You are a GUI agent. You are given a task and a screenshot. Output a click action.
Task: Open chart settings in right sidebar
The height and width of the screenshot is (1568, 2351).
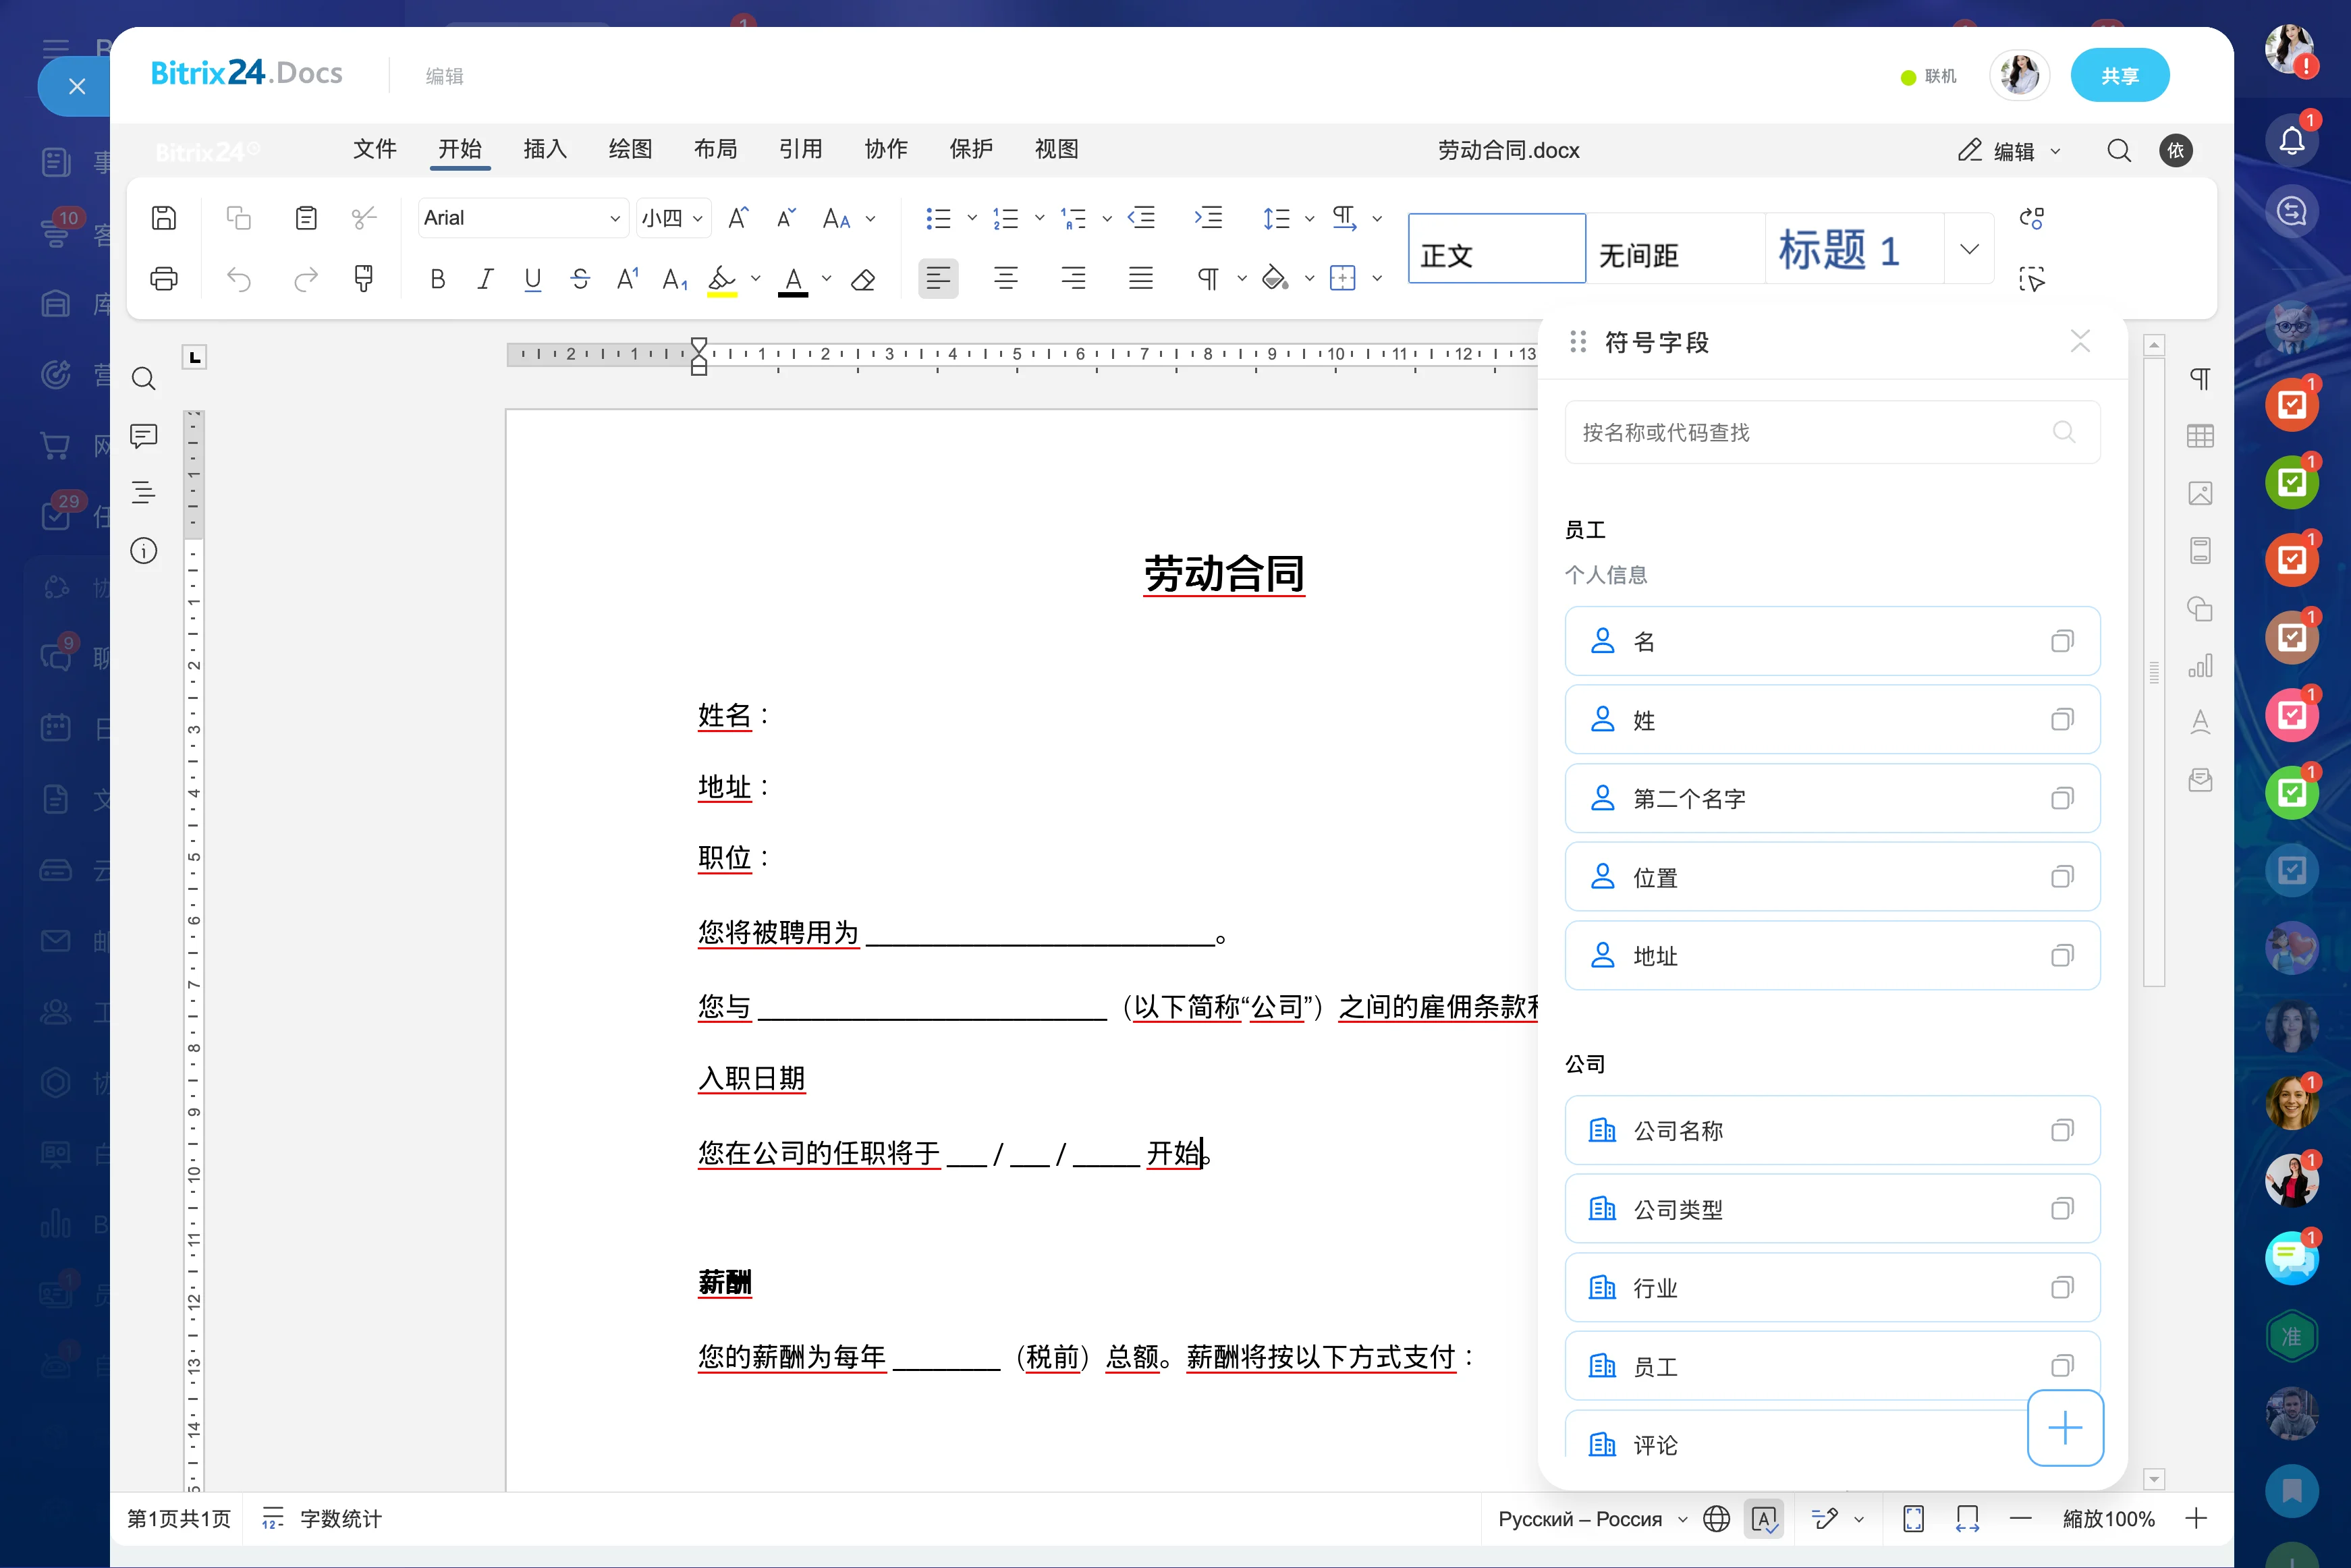point(2200,665)
